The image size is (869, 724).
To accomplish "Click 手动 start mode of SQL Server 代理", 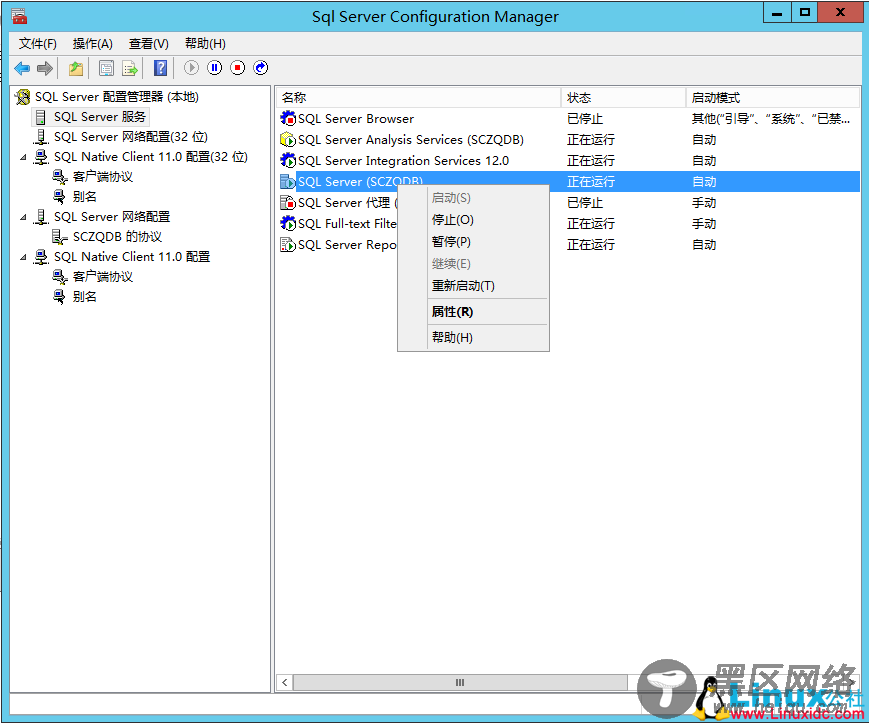I will click(x=704, y=203).
